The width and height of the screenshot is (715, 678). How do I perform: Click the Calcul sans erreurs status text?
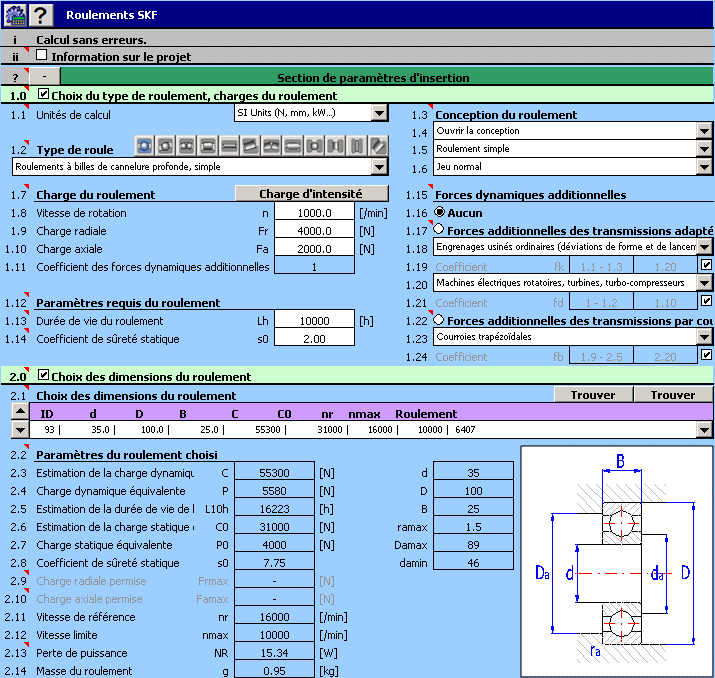91,40
